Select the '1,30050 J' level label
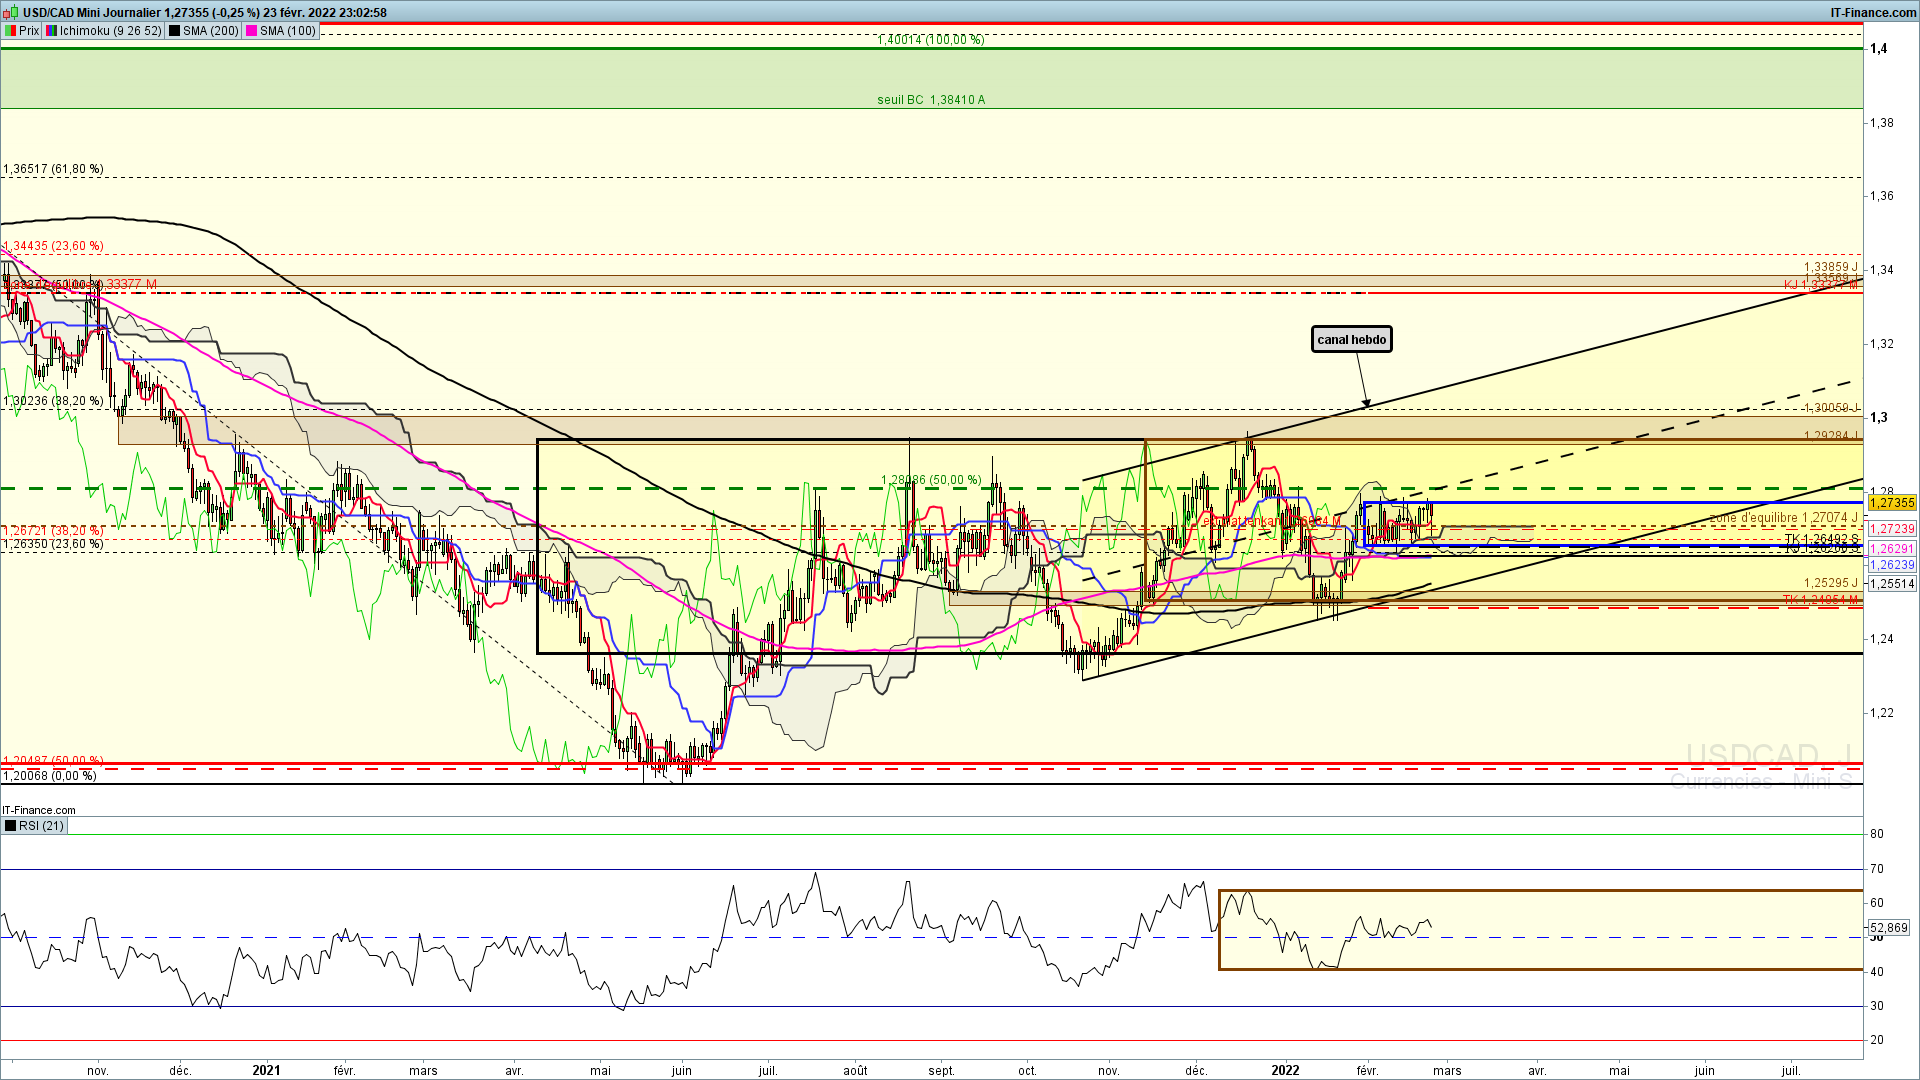1920x1080 pixels. point(1831,408)
